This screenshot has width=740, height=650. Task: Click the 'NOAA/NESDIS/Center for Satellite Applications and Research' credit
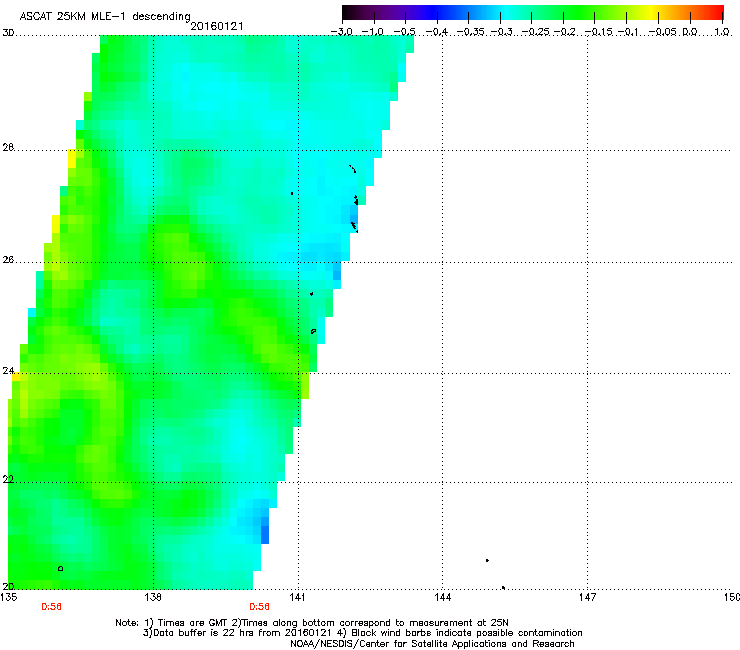[432, 644]
